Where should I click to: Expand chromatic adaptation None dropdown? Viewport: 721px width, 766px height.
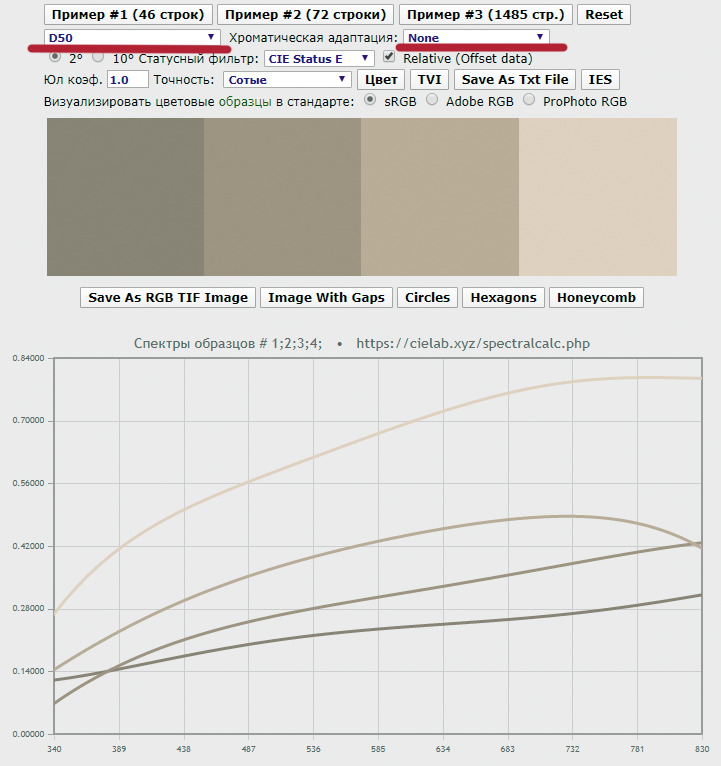point(476,37)
